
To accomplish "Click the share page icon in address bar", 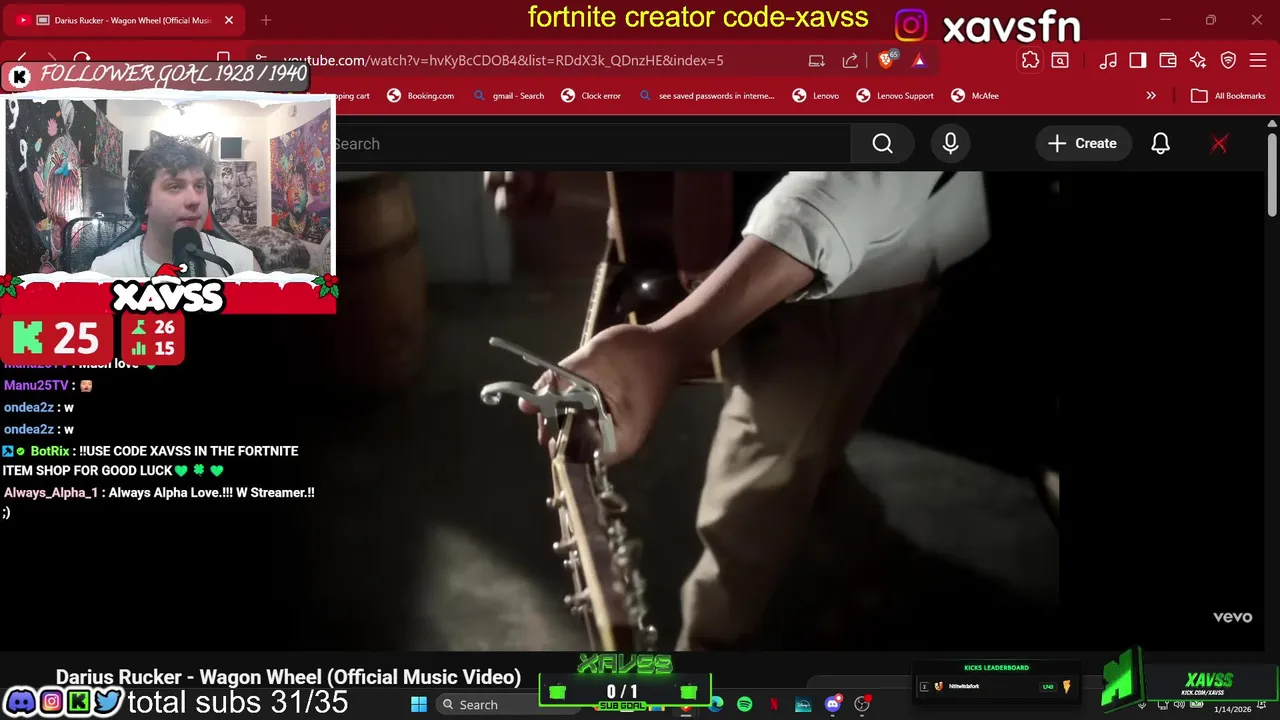I will click(850, 60).
